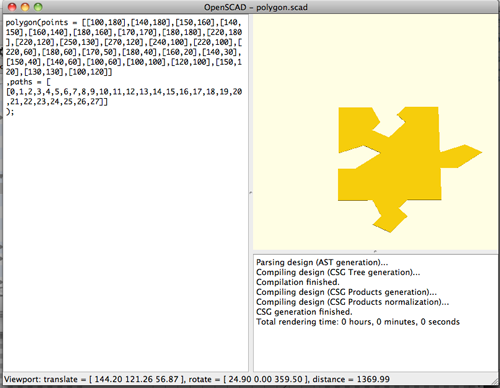This screenshot has height=388, width=500.
Task: Click the splitter handle between preview and console
Action: coord(375,252)
